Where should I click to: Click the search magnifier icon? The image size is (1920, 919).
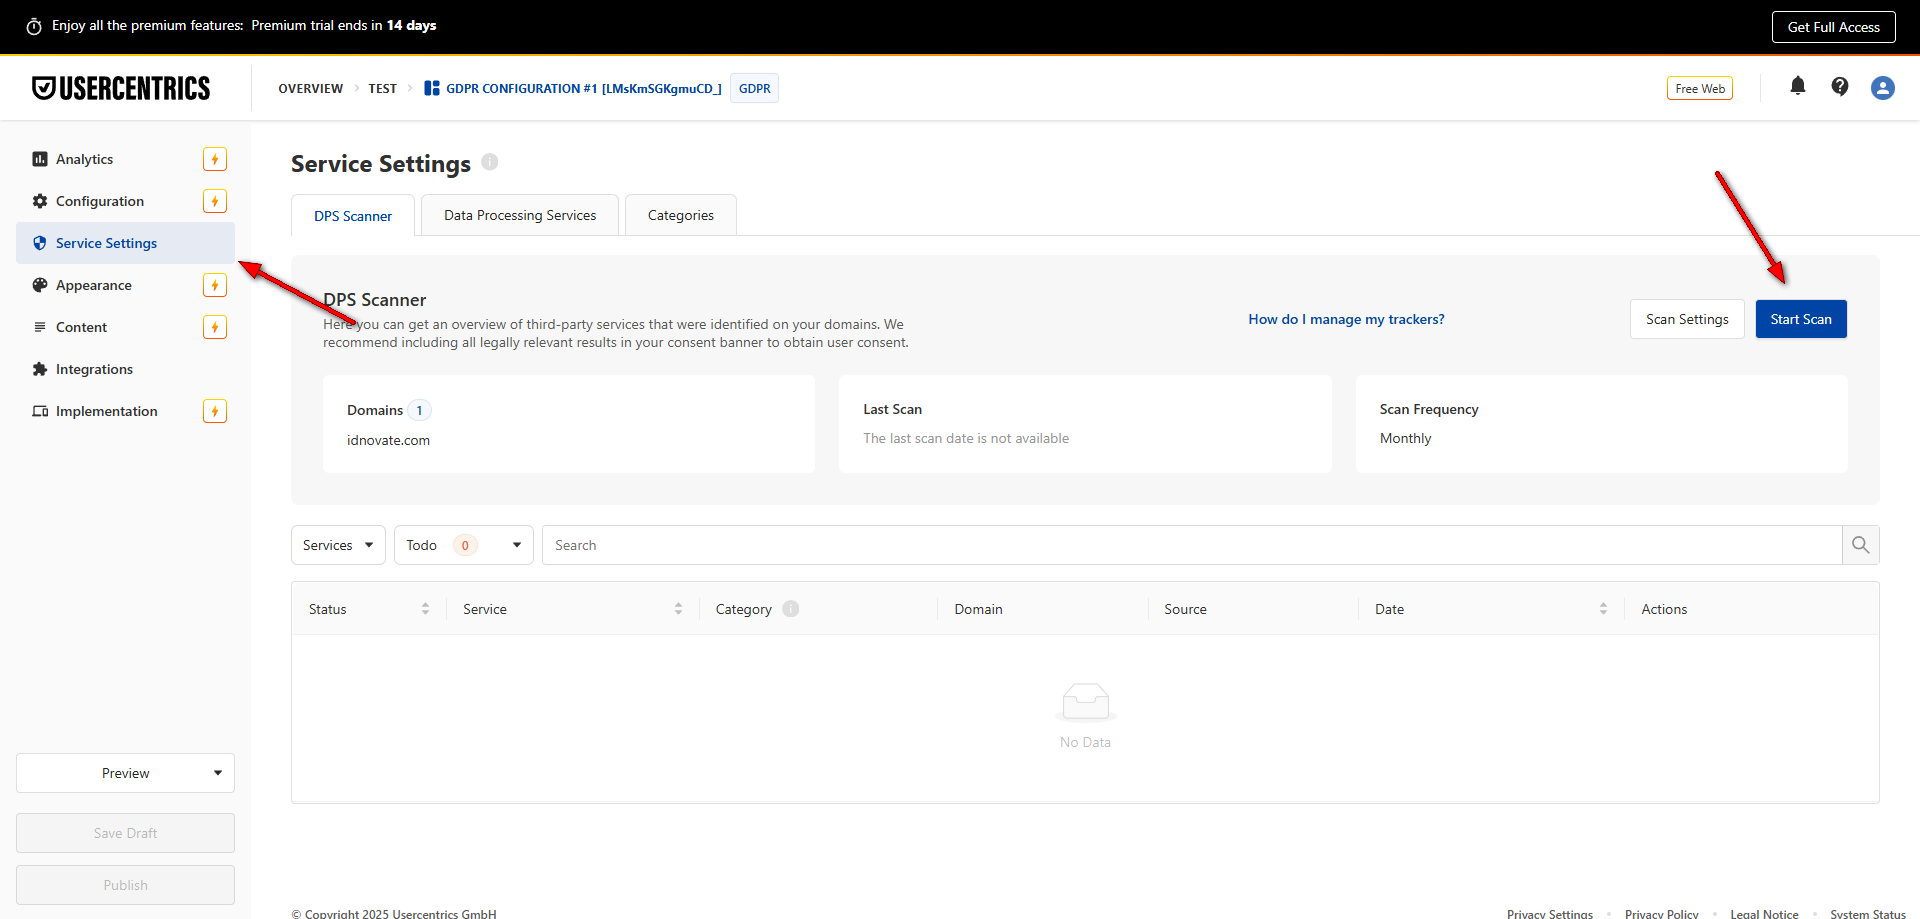pyautogui.click(x=1860, y=545)
